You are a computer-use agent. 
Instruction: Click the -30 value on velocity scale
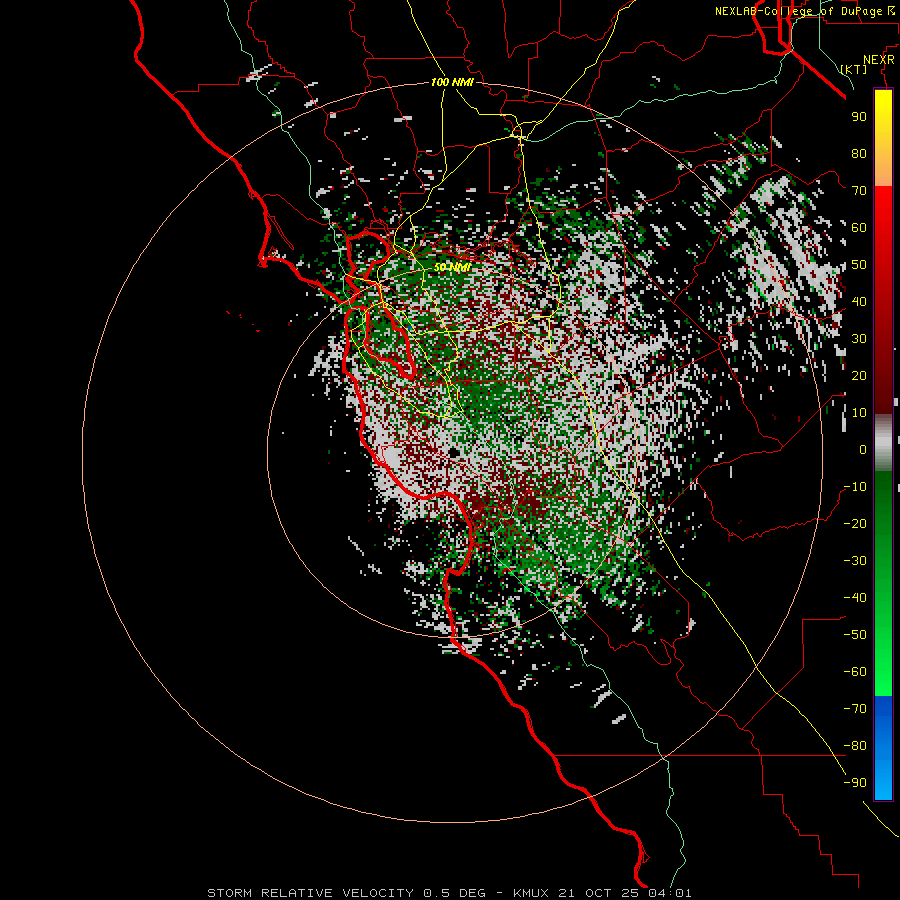click(855, 561)
